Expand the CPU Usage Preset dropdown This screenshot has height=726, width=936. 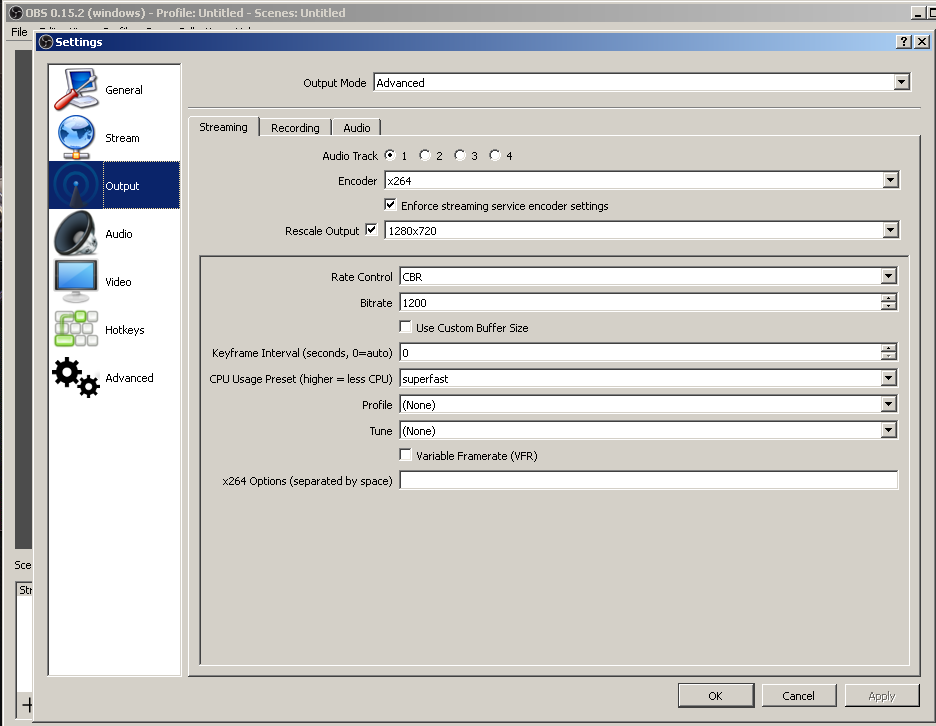[x=888, y=379]
